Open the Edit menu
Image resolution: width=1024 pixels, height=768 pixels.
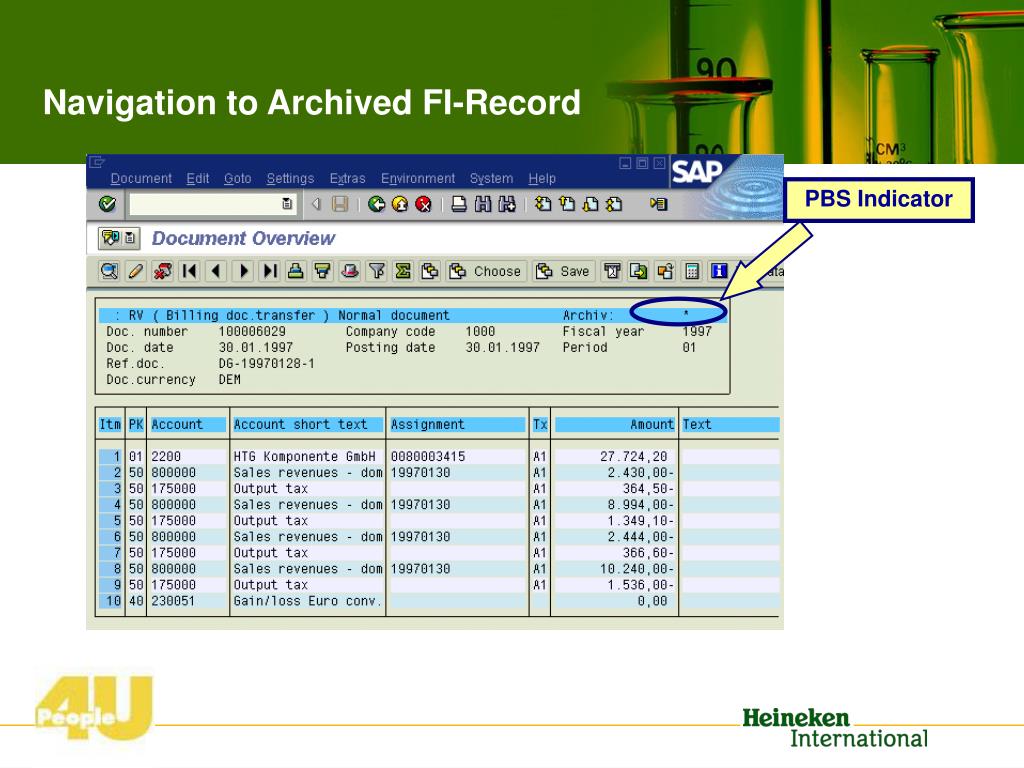tap(198, 178)
